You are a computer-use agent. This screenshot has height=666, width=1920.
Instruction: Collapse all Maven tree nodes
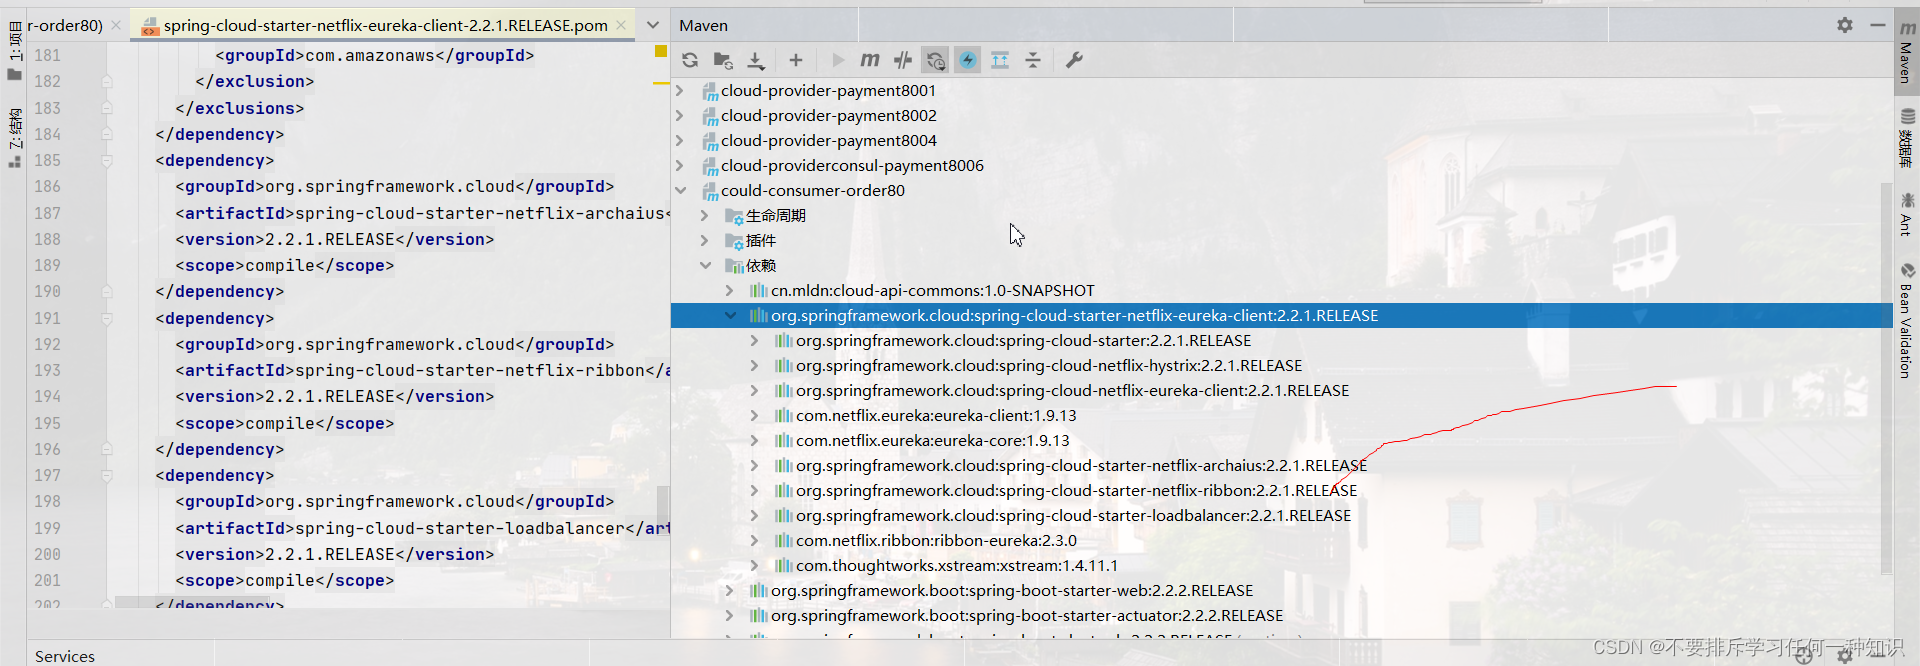pyautogui.click(x=1033, y=60)
